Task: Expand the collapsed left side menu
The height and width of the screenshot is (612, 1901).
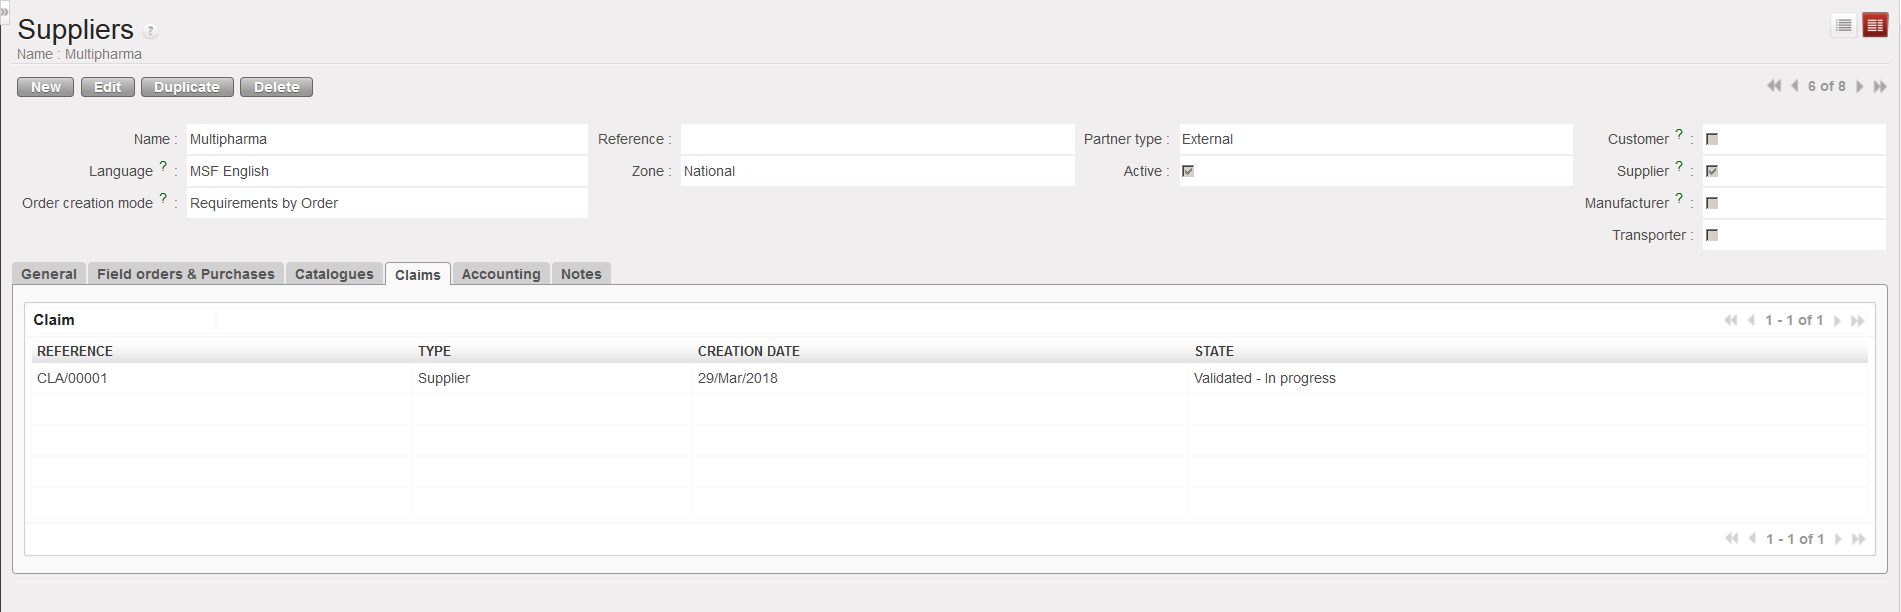Action: (4, 11)
